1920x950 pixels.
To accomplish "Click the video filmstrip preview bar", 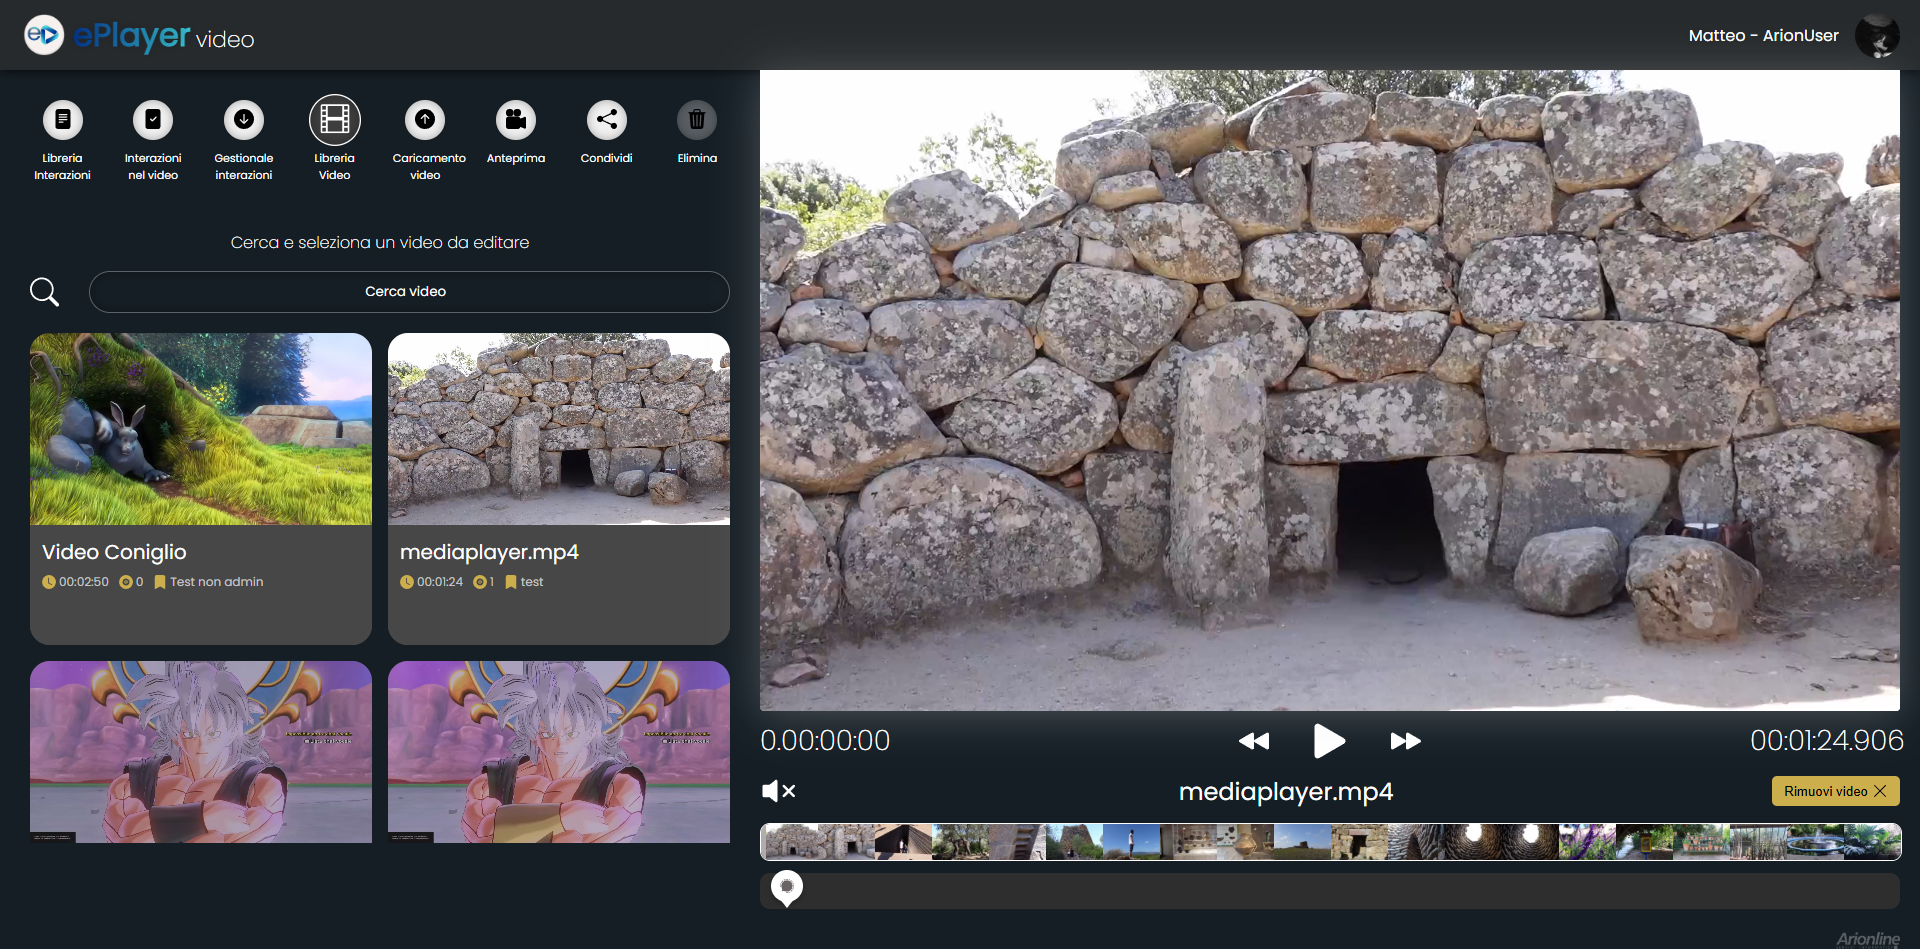I will (x=1330, y=842).
